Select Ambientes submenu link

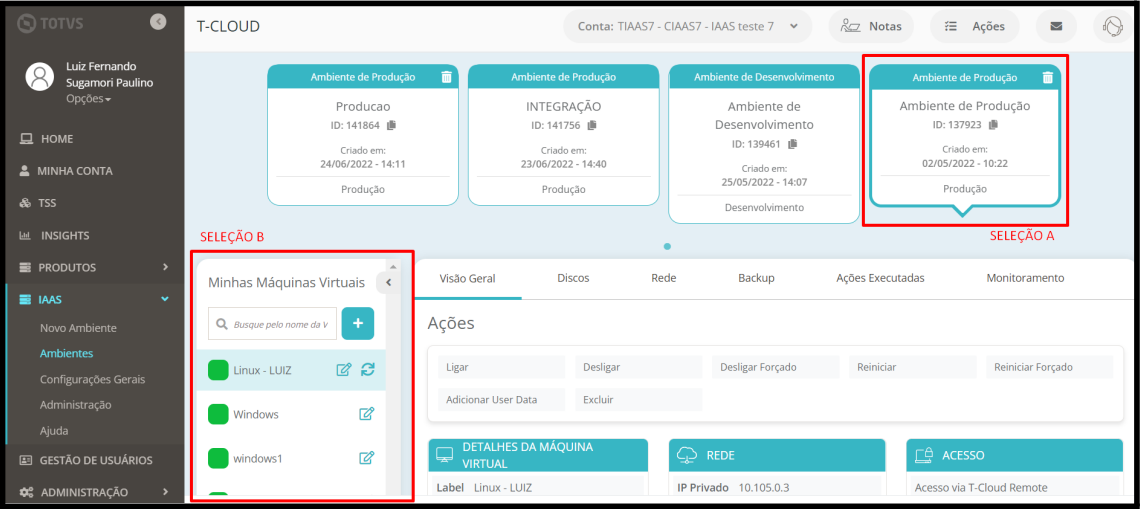tap(66, 353)
